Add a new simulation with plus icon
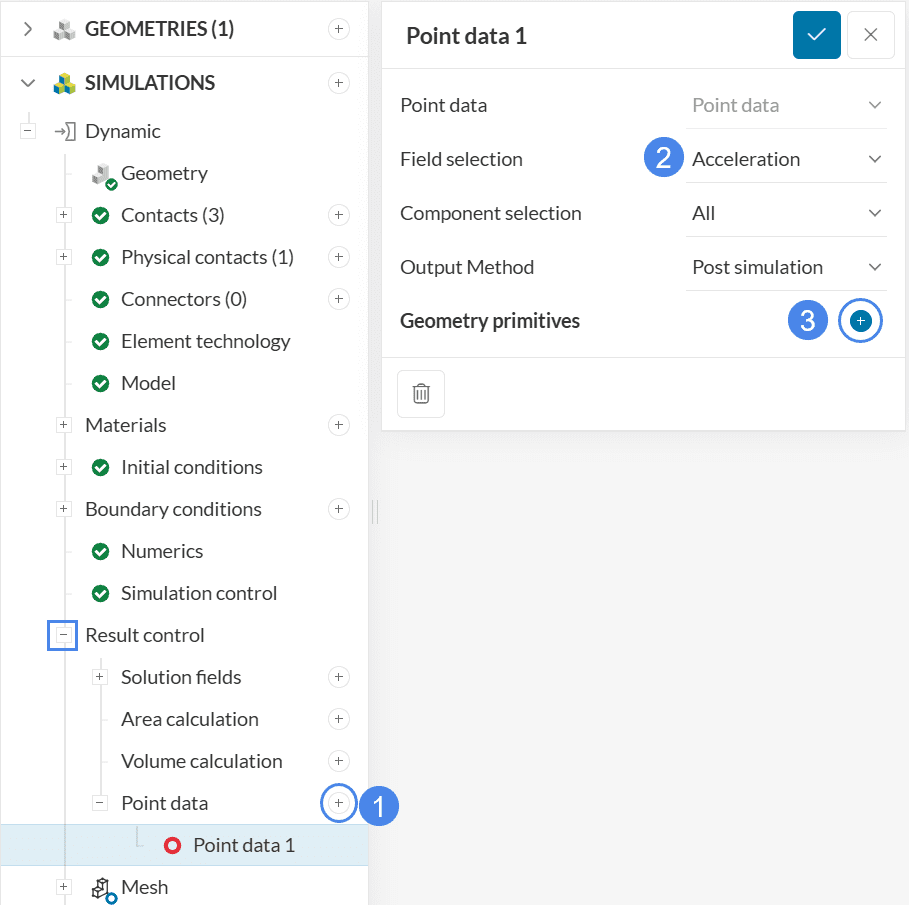 [x=338, y=82]
